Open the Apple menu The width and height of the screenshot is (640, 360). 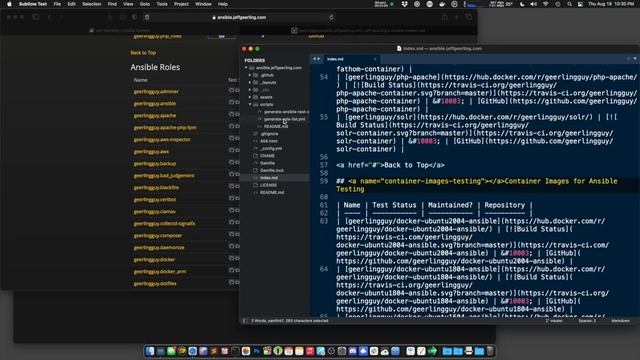pos(9,4)
